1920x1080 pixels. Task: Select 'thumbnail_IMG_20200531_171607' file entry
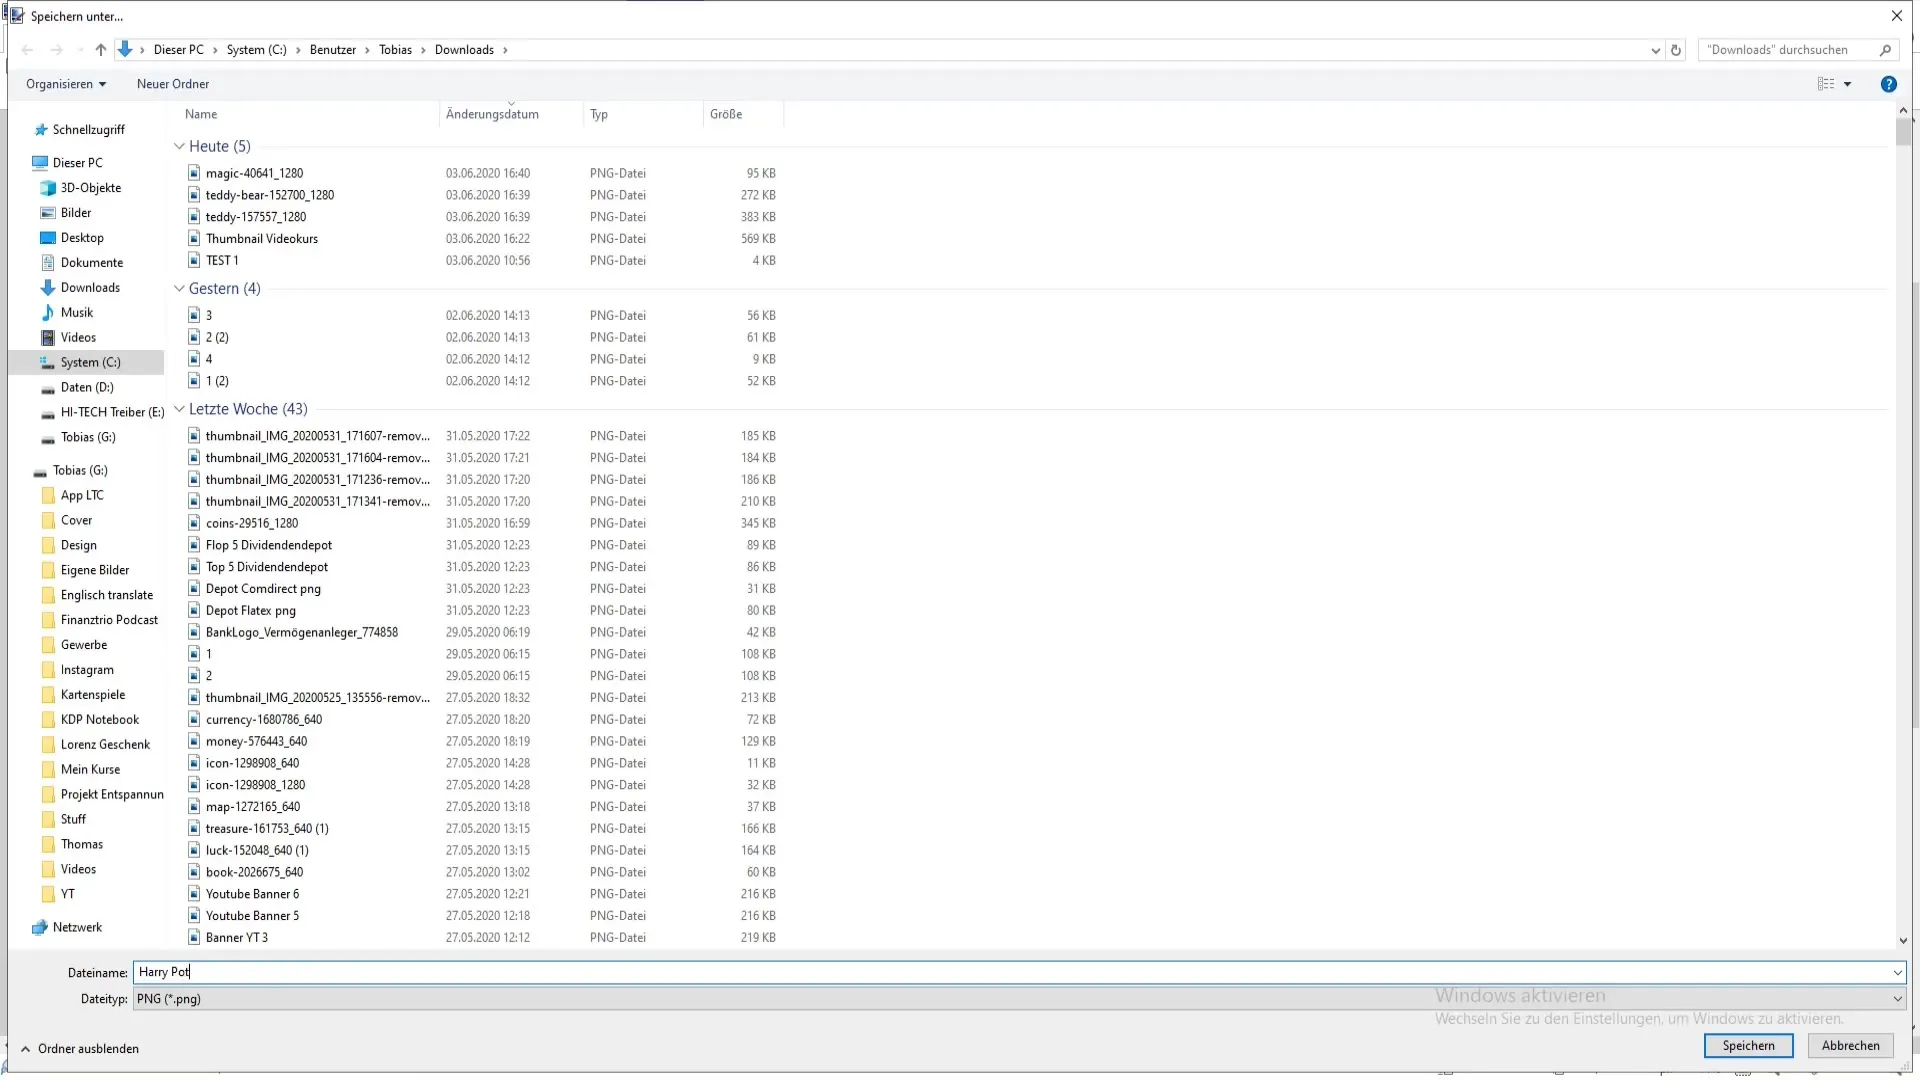(316, 435)
